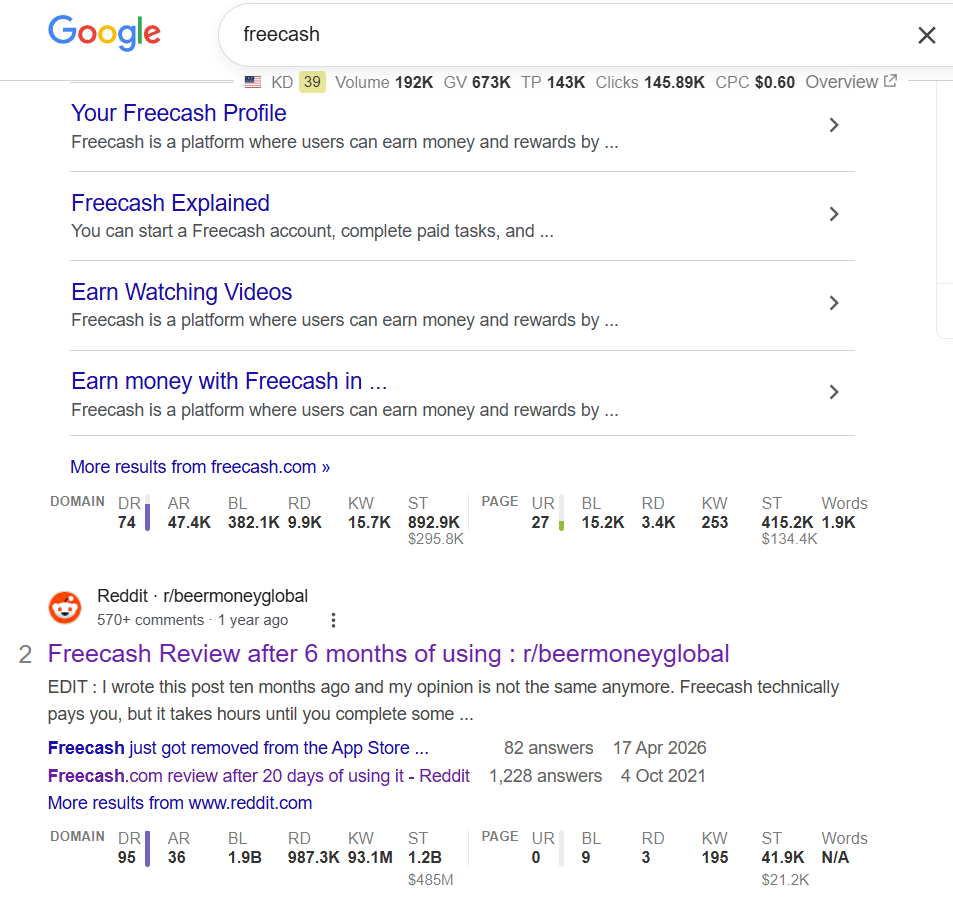Viewport: 953px width, 907px height.
Task: Open Freecash just got removed from App Store
Action: pos(238,748)
